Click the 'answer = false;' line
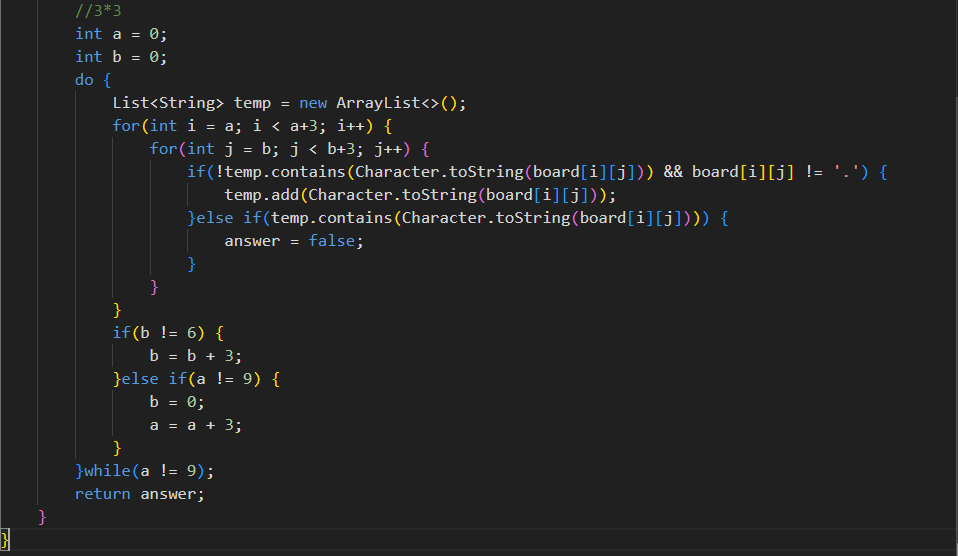 point(294,241)
